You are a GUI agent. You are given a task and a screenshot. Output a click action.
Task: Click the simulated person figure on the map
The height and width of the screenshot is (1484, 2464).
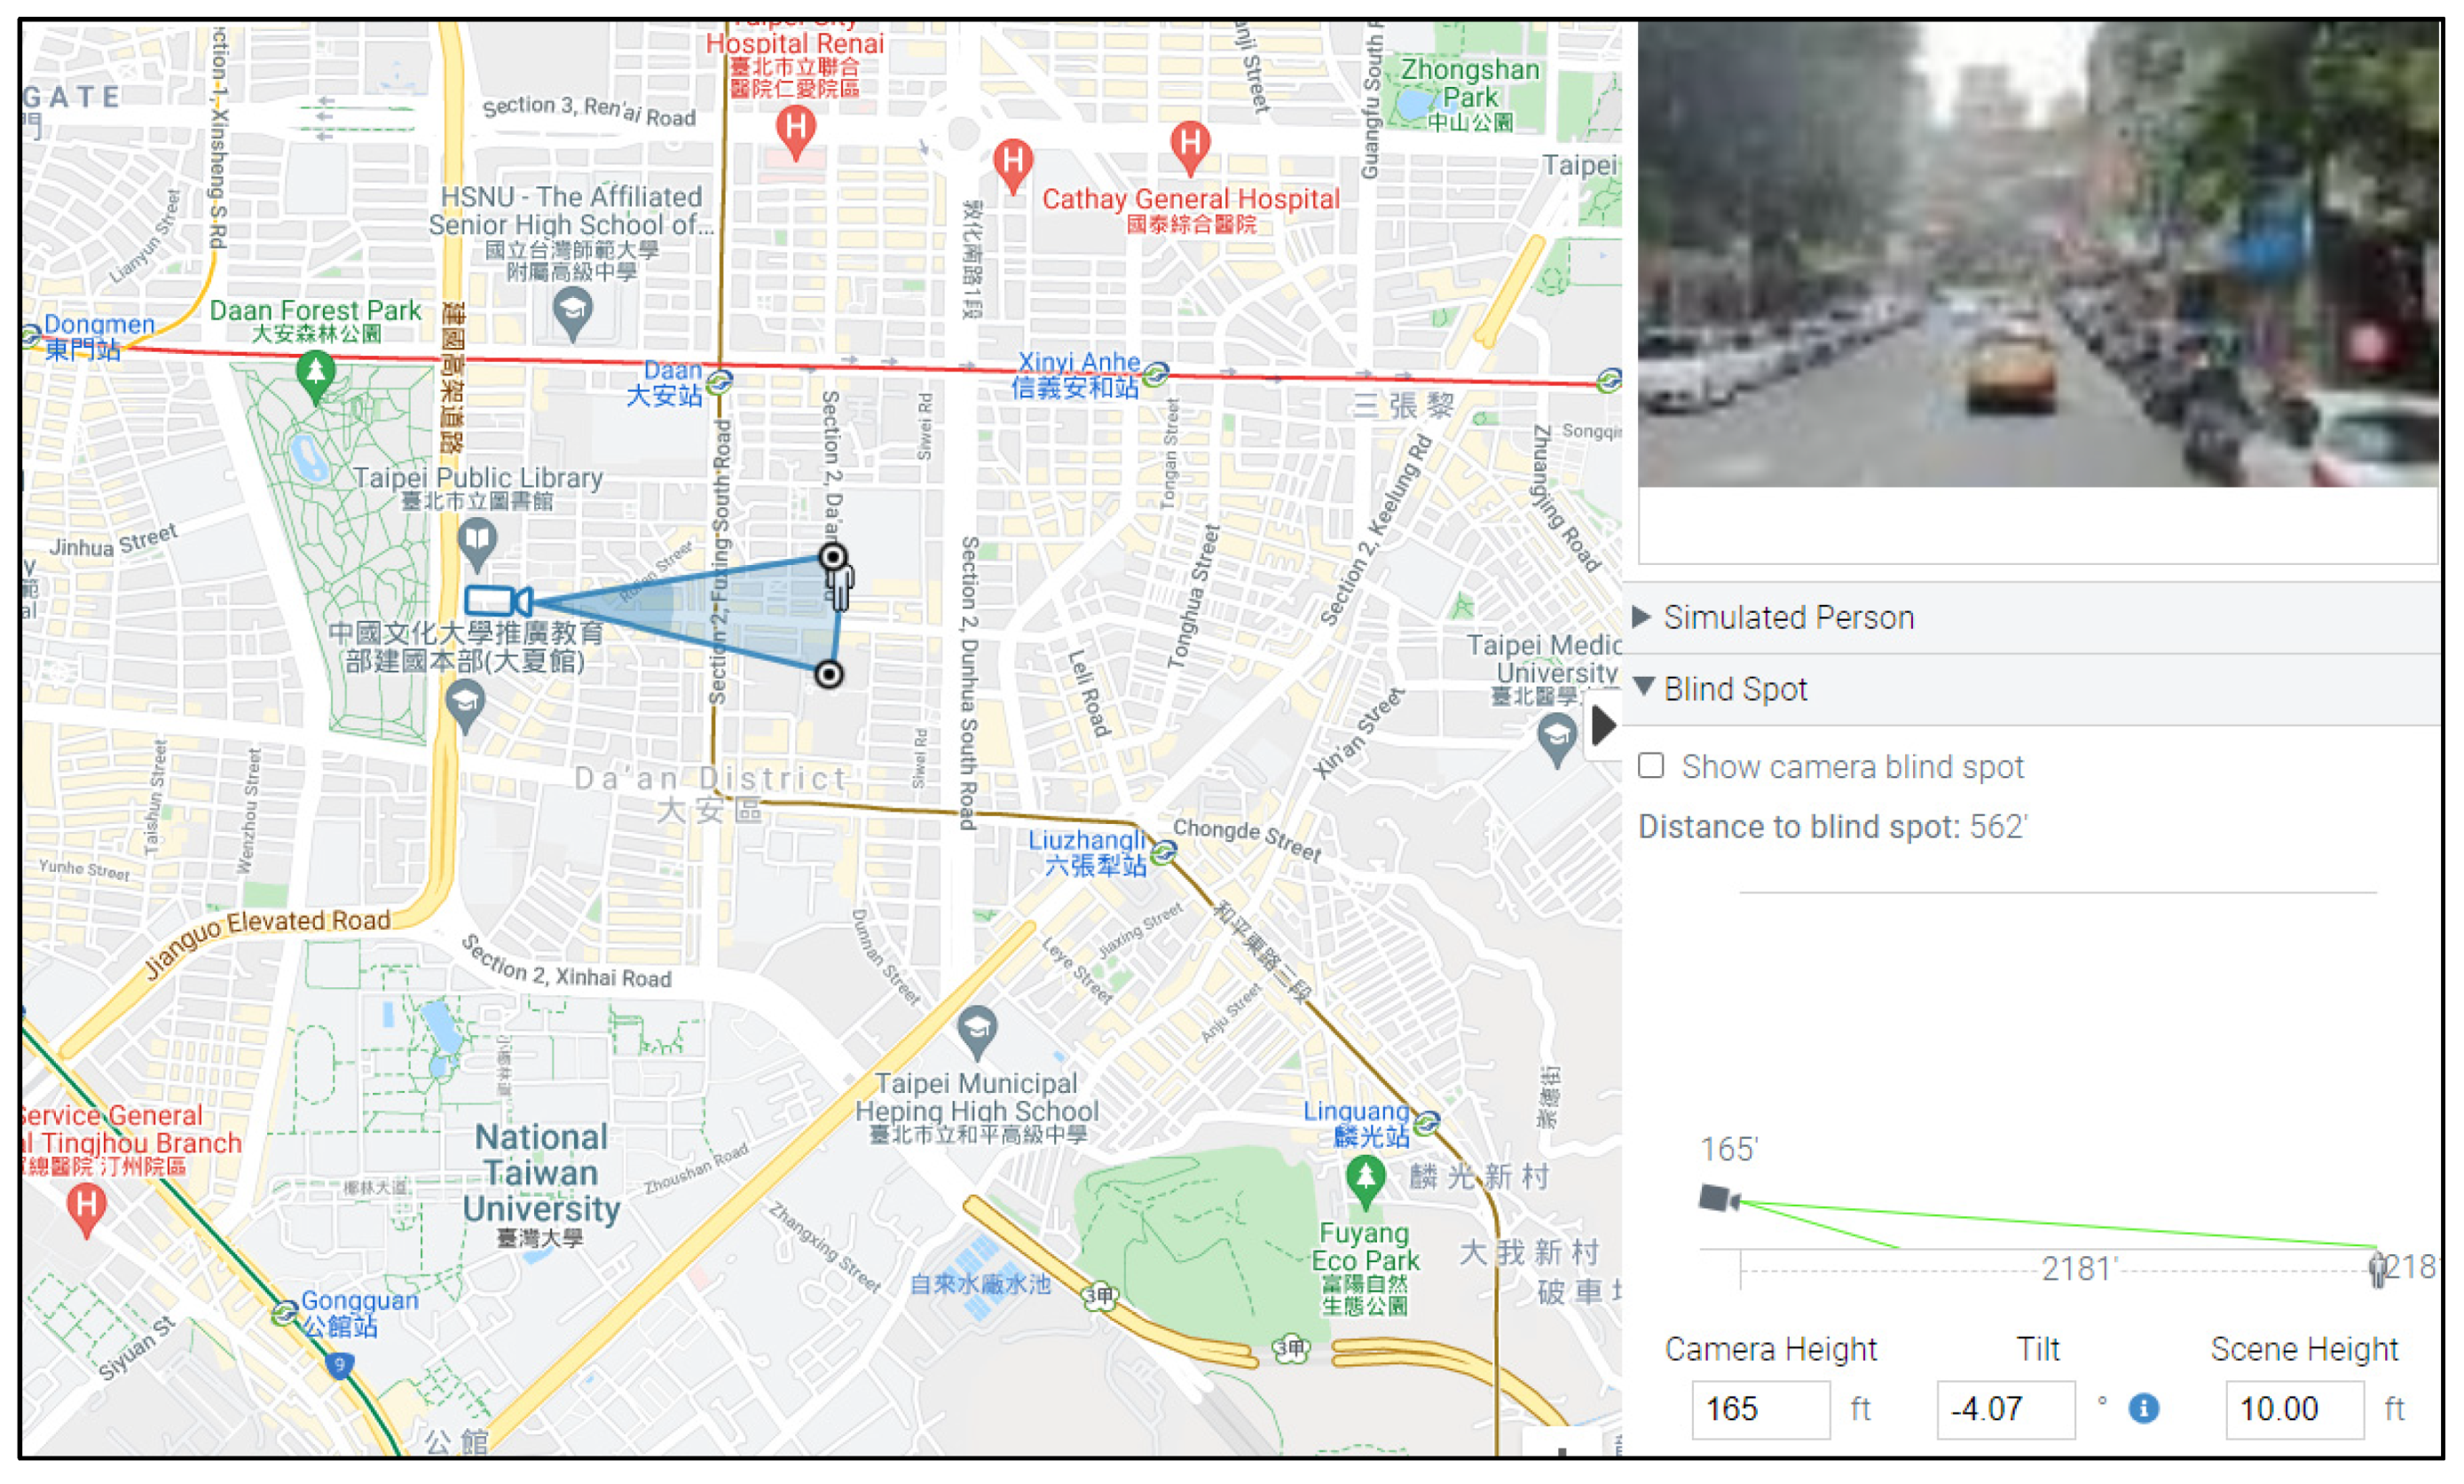click(840, 585)
